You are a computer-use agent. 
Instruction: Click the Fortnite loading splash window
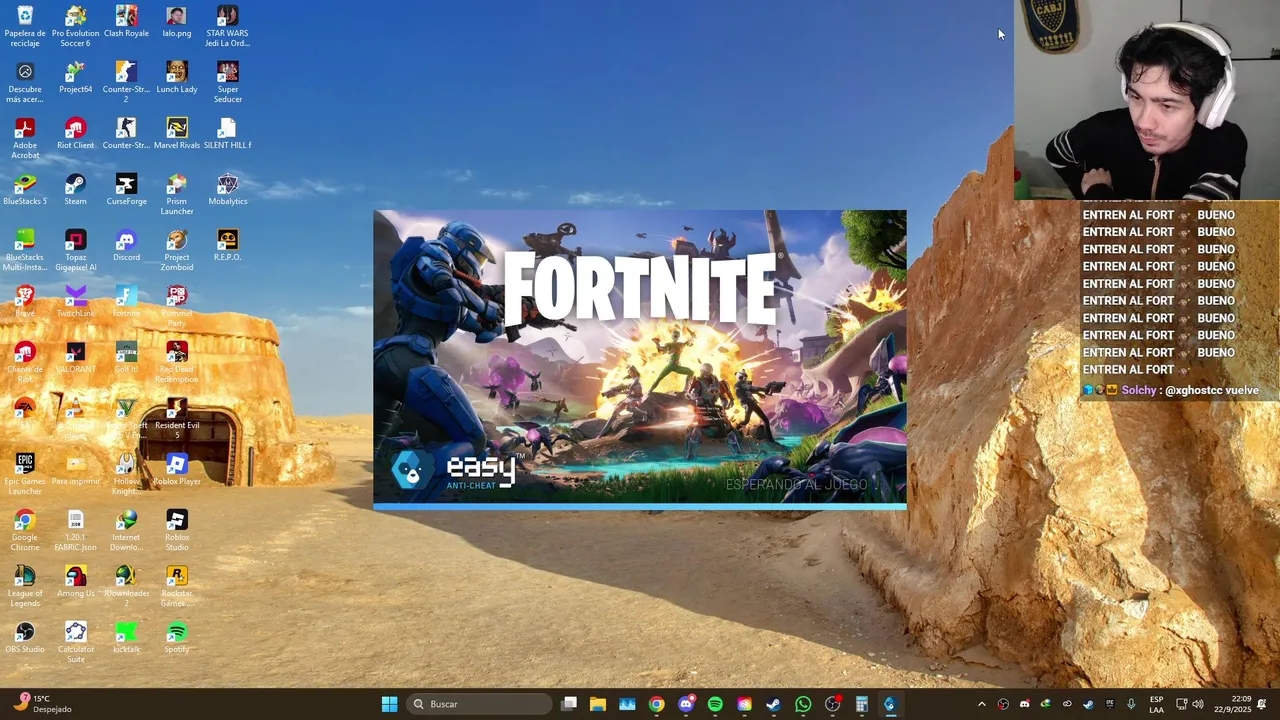640,360
